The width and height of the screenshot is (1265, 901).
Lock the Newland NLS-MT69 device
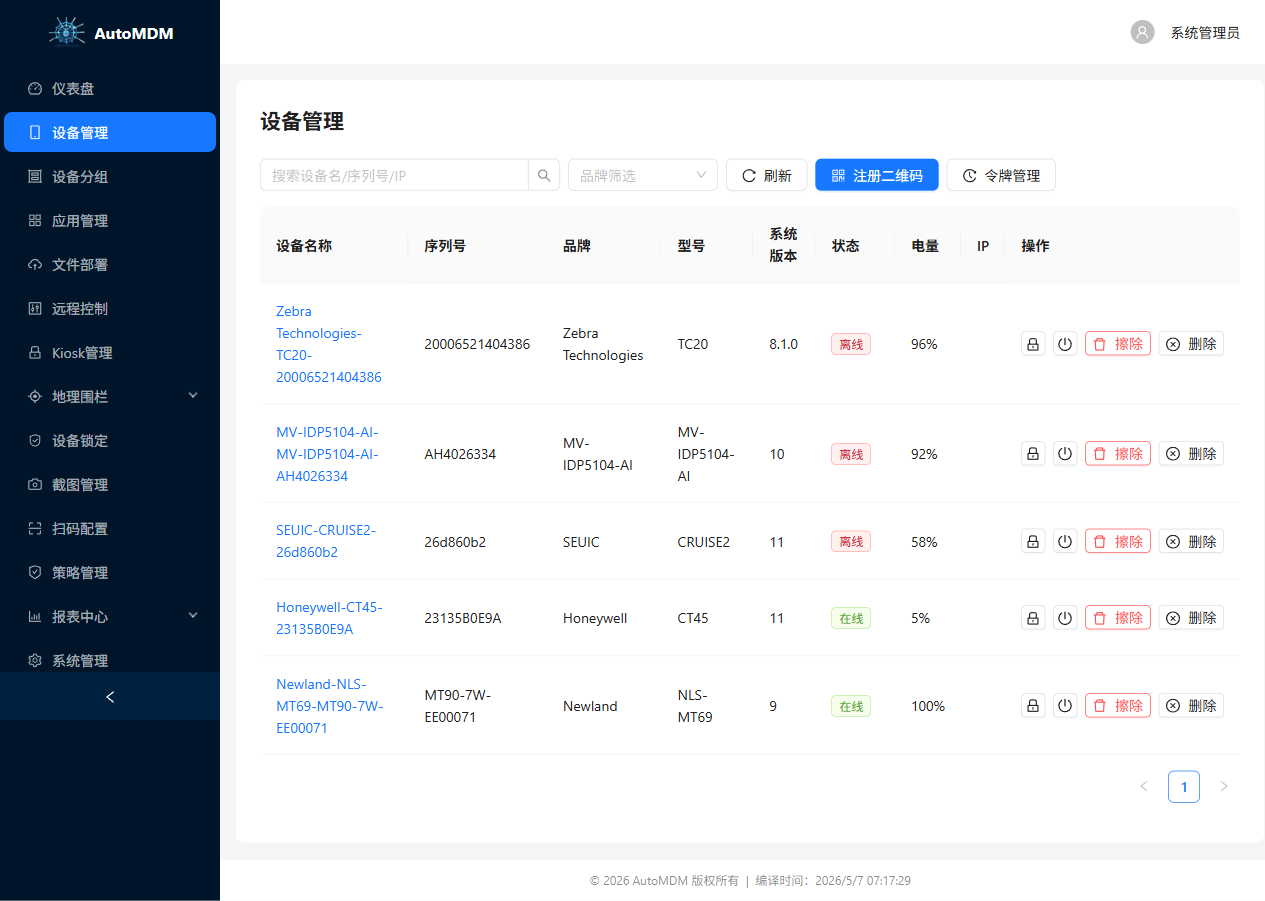click(1033, 706)
